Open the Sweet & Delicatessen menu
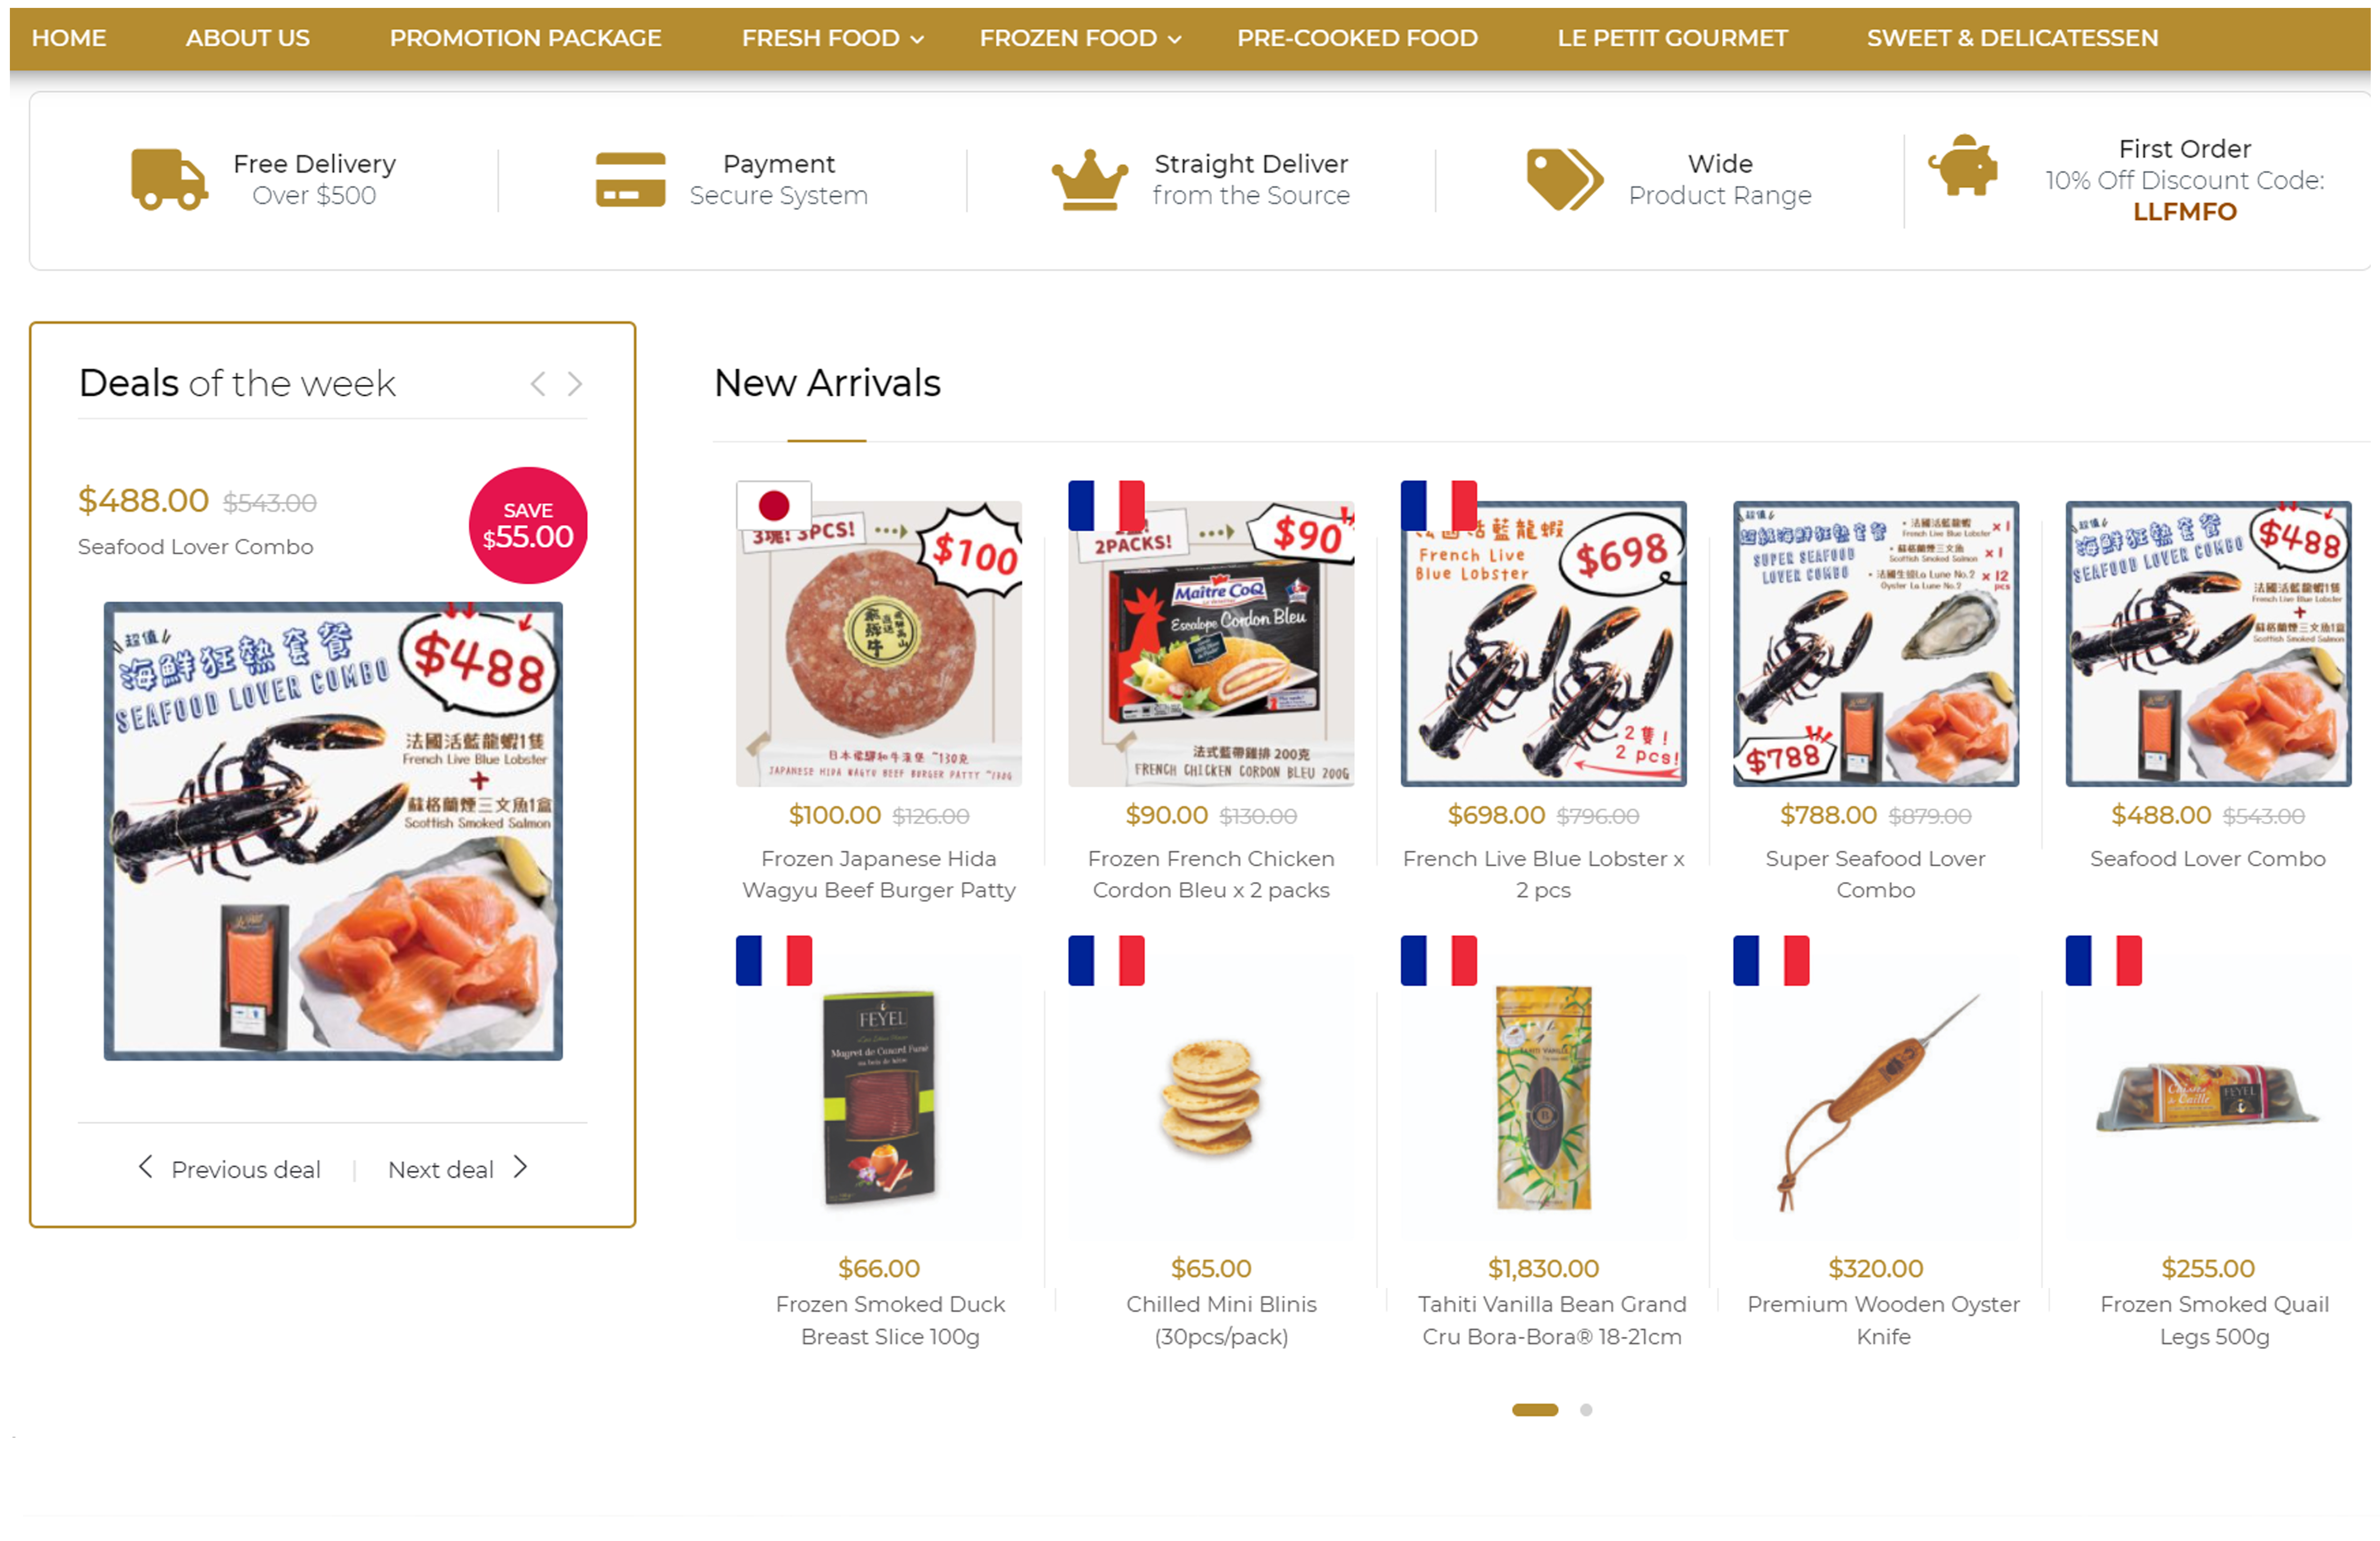This screenshot has width=2380, height=1541. (x=2012, y=38)
